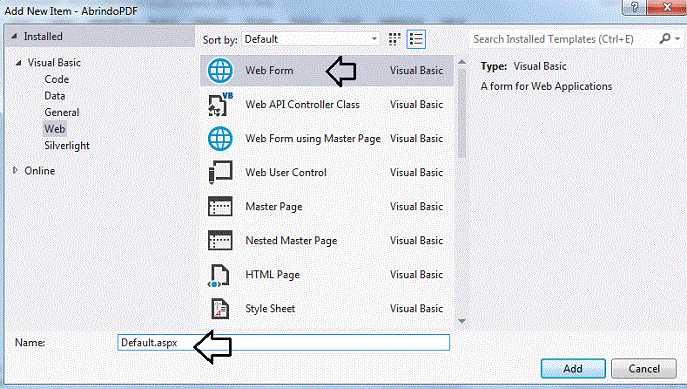Click the Search Installed Templates box
Viewport: 687px width, 389px height.
point(564,39)
